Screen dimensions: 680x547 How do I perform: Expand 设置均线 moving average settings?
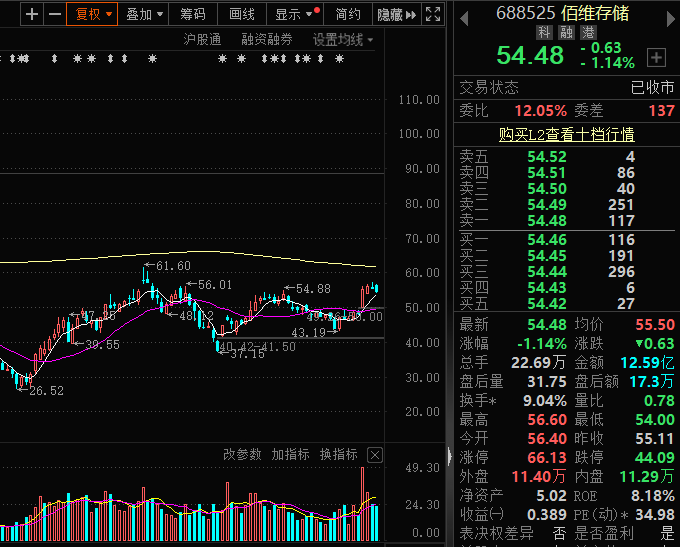(x=342, y=40)
